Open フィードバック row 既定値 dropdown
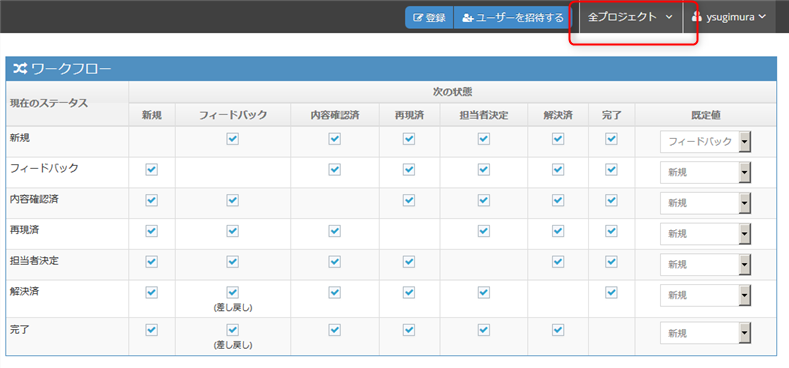Viewport: 789px width, 368px height. tap(705, 173)
